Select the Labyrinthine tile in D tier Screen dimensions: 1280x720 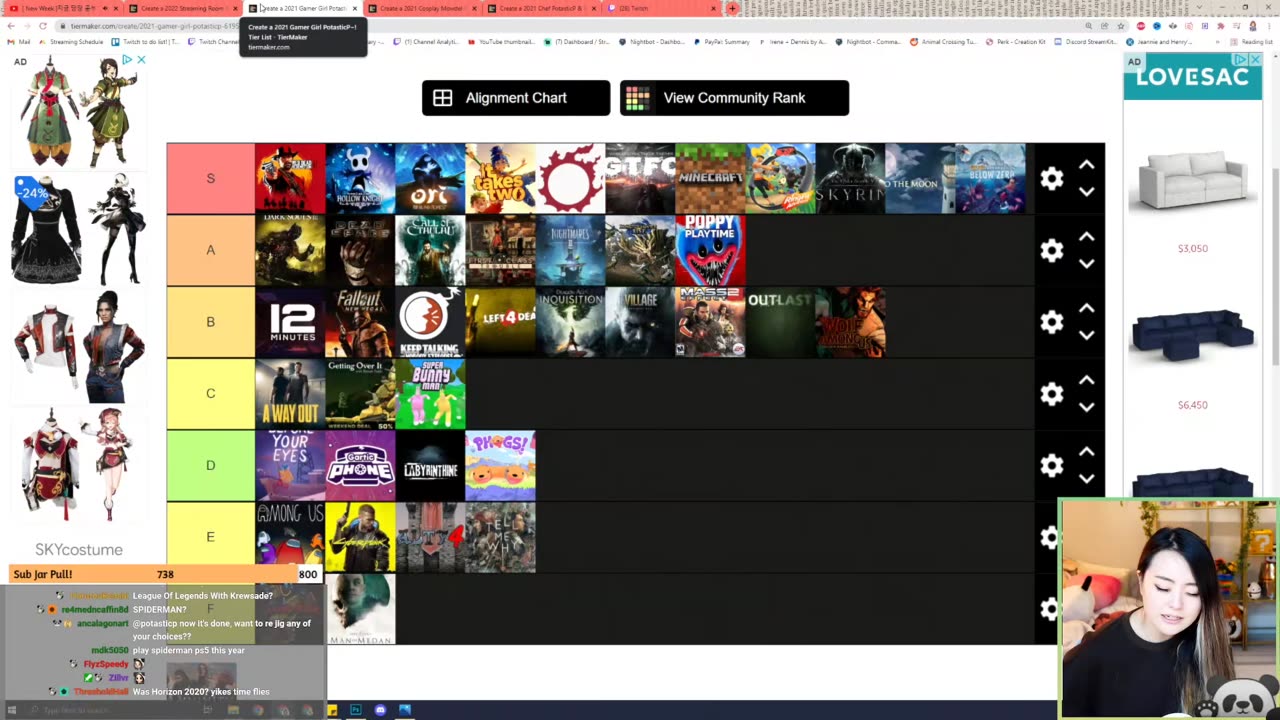(x=430, y=466)
